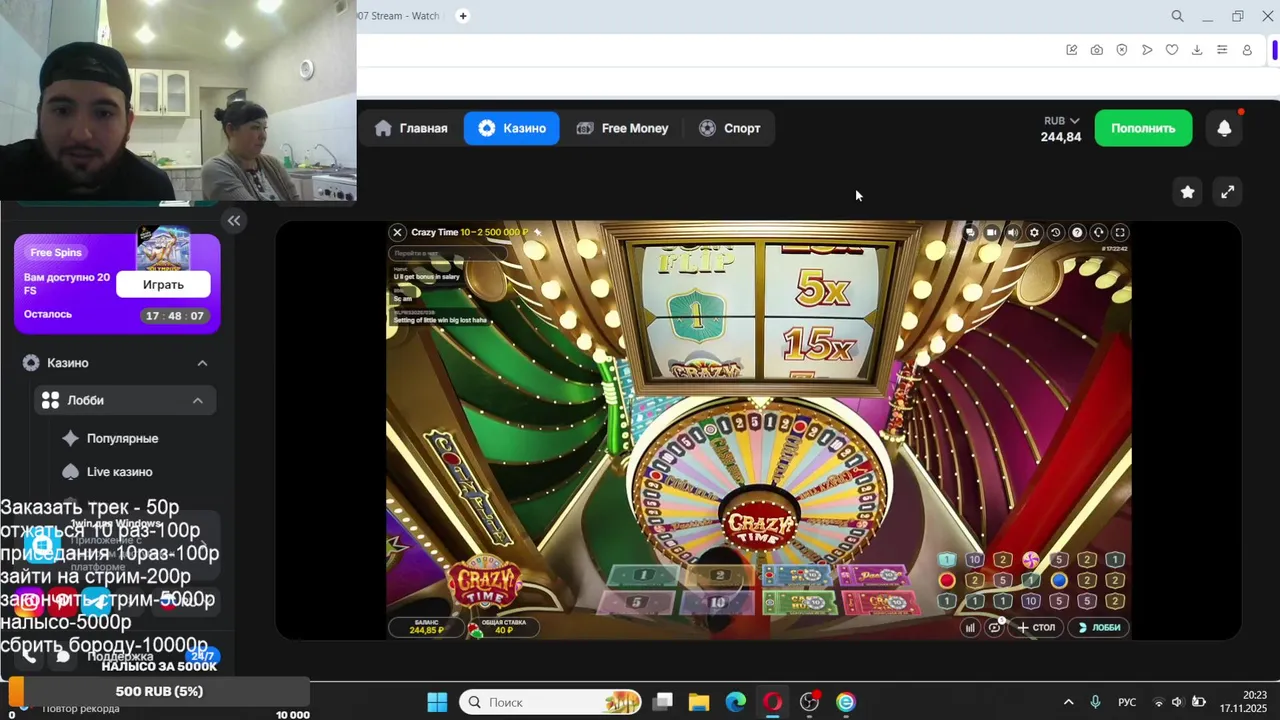
Task: Click the 17:48:07 countdown timer
Action: coord(174,316)
